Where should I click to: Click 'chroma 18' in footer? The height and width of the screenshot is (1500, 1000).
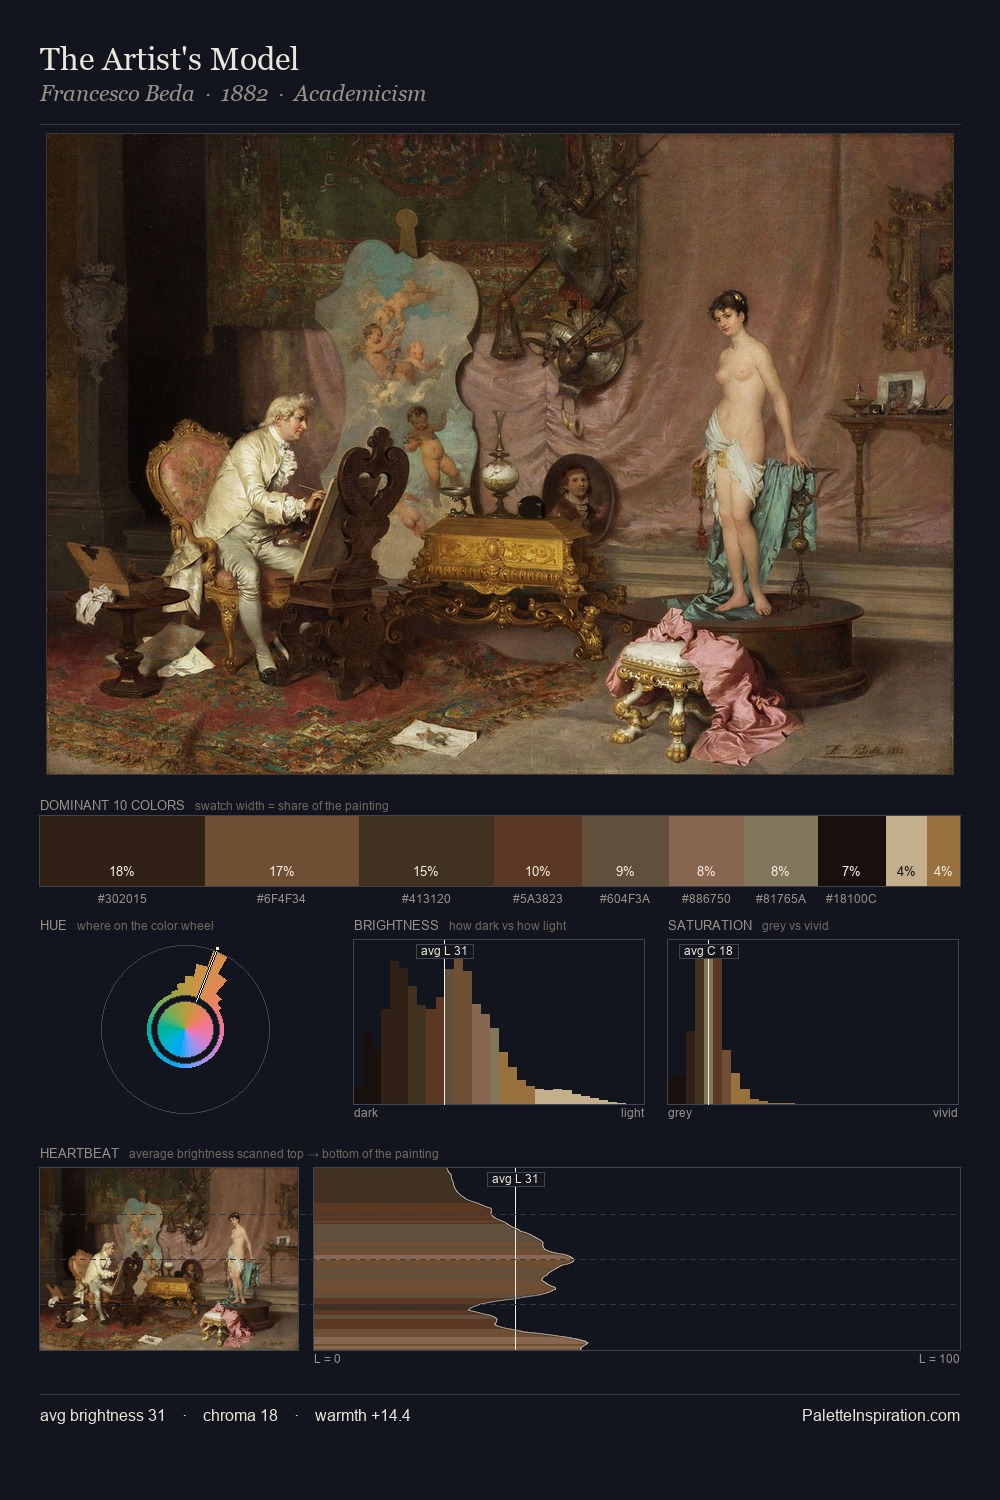tap(240, 1416)
